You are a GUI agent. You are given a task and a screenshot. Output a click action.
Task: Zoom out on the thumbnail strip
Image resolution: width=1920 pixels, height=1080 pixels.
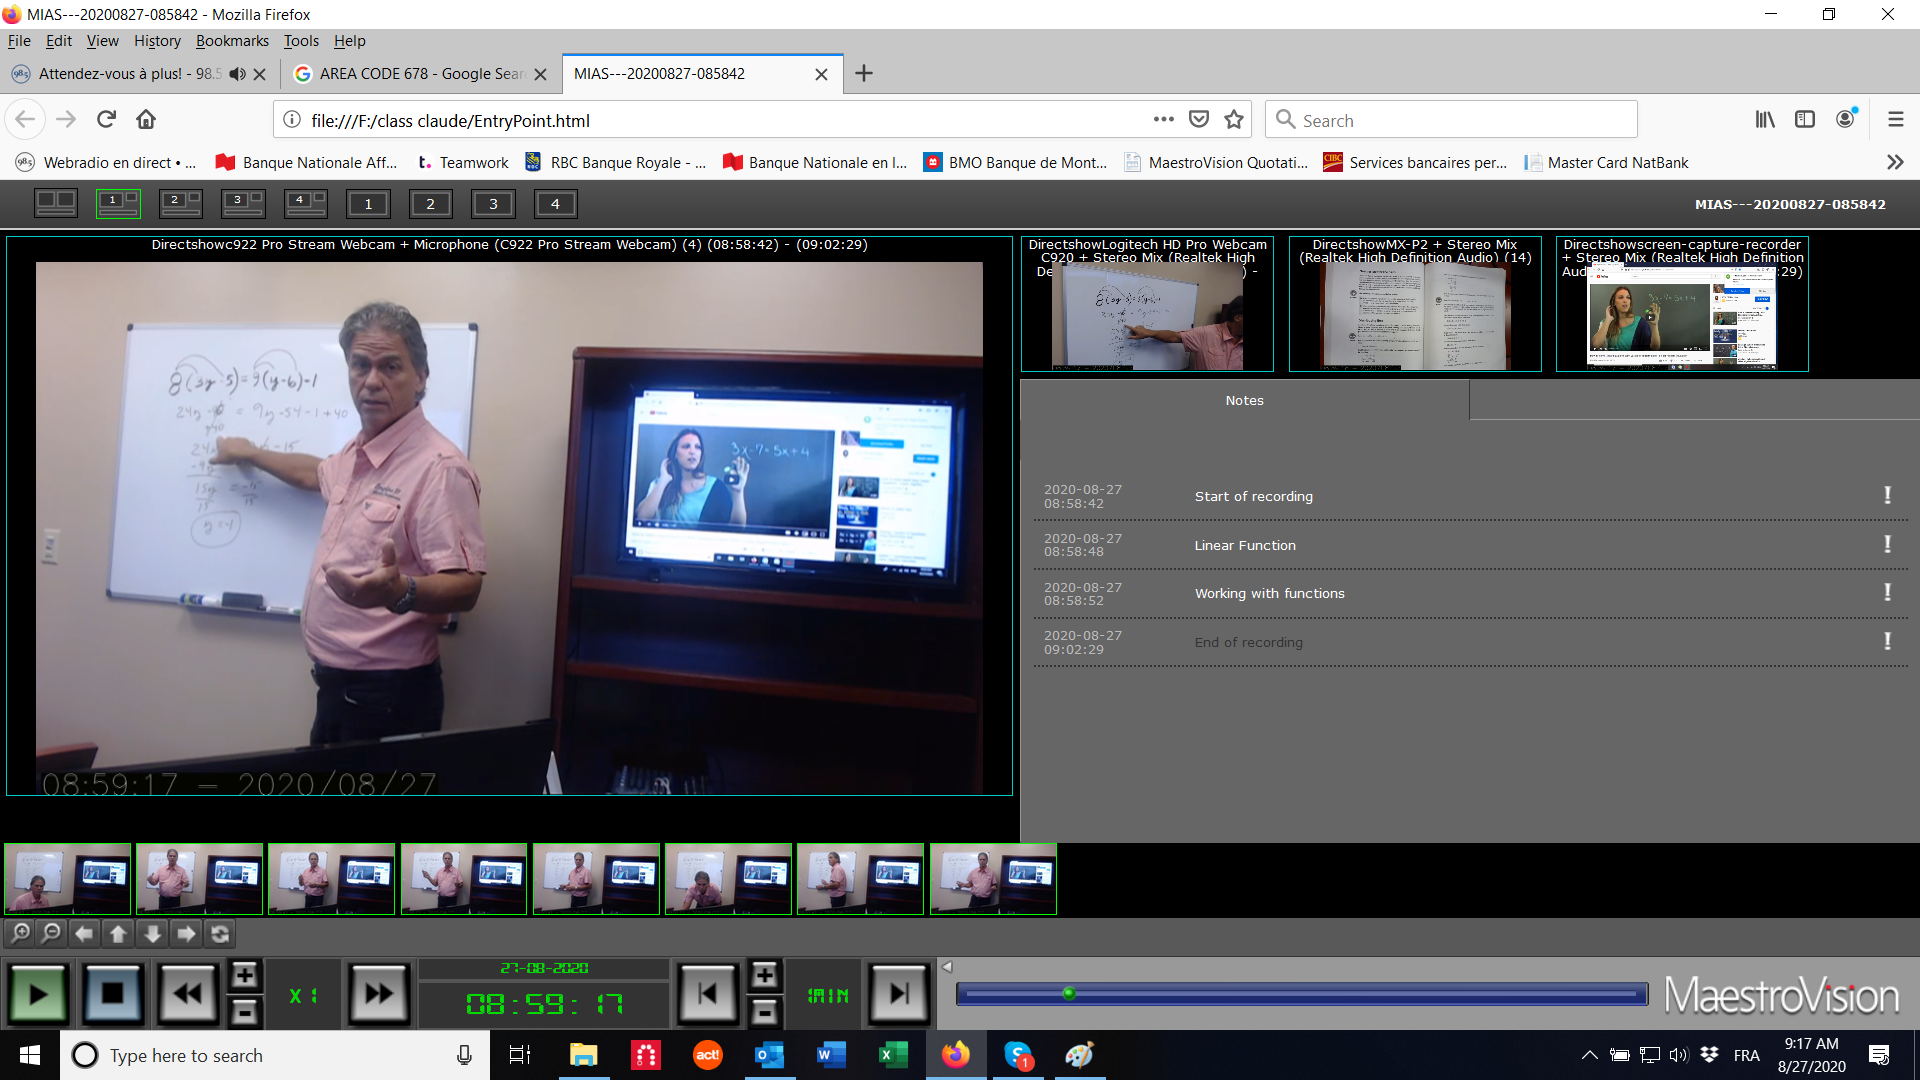[52, 933]
